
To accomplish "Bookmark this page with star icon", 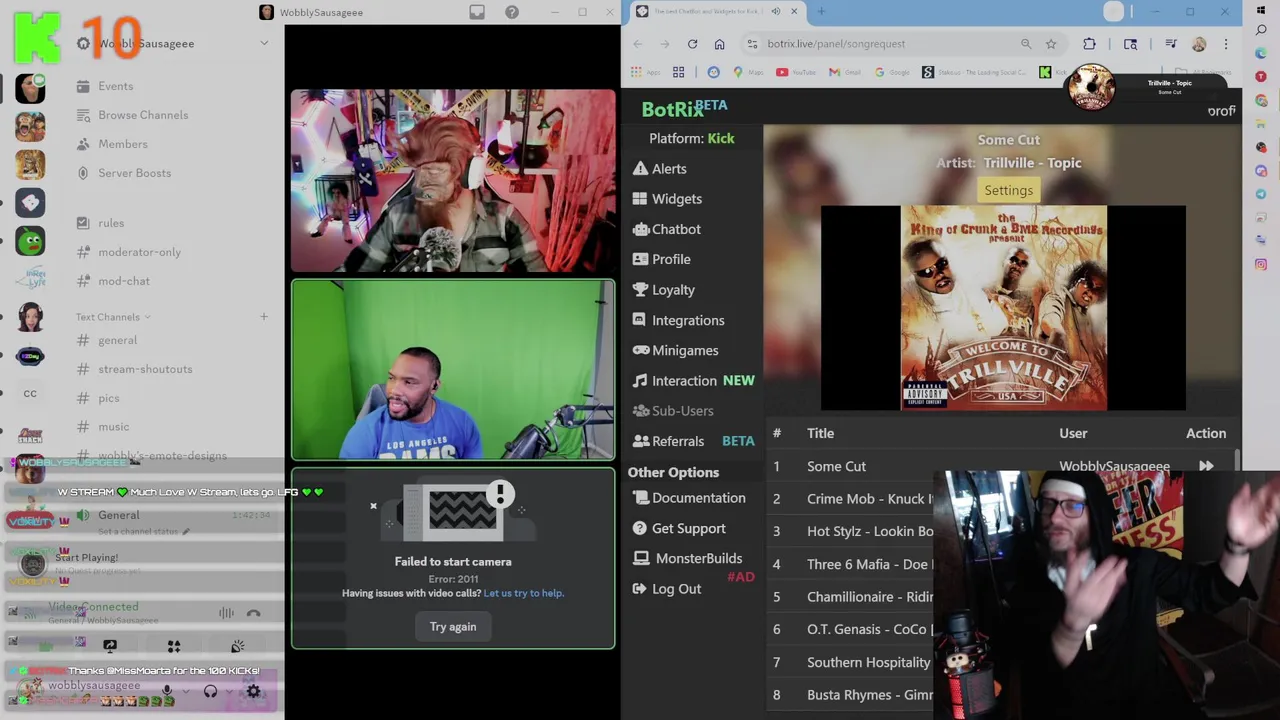I will coord(1051,44).
